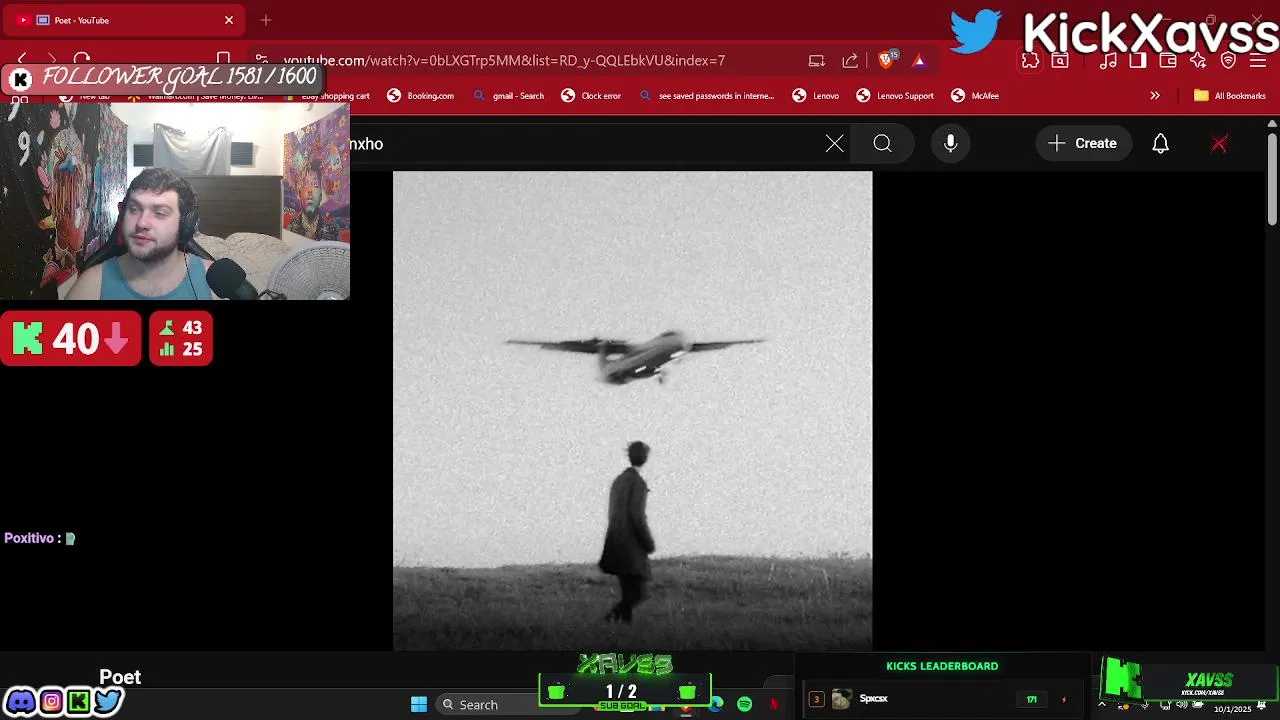
Task: Open the see saved passwords bookmark
Action: pyautogui.click(x=706, y=96)
